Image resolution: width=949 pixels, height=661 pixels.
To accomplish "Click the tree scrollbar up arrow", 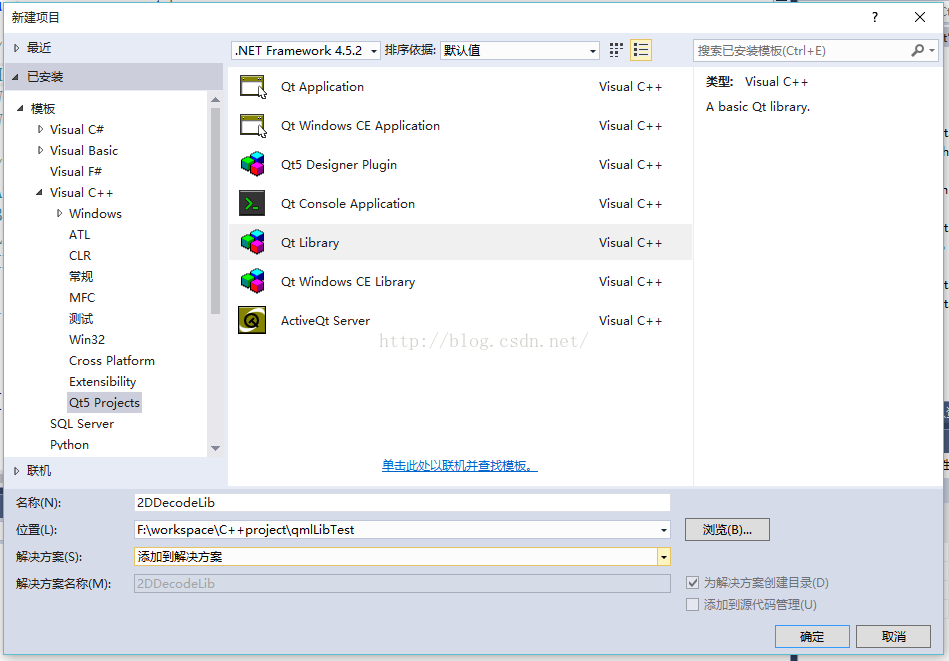I will tap(215, 99).
